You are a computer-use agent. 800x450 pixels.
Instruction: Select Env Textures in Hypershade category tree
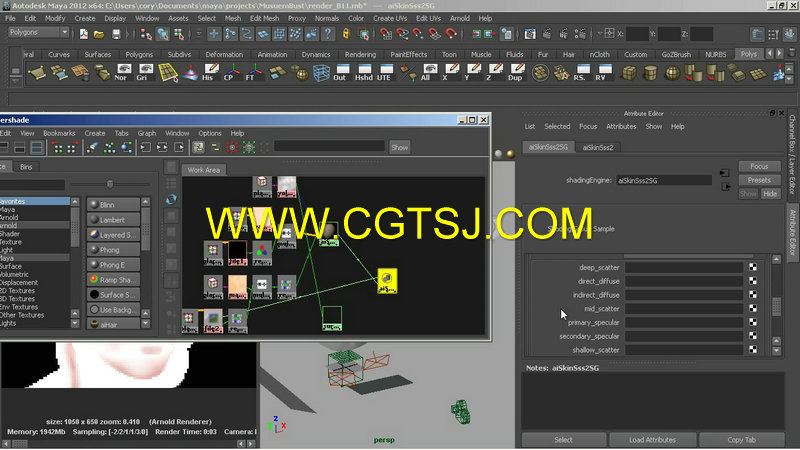(x=19, y=307)
